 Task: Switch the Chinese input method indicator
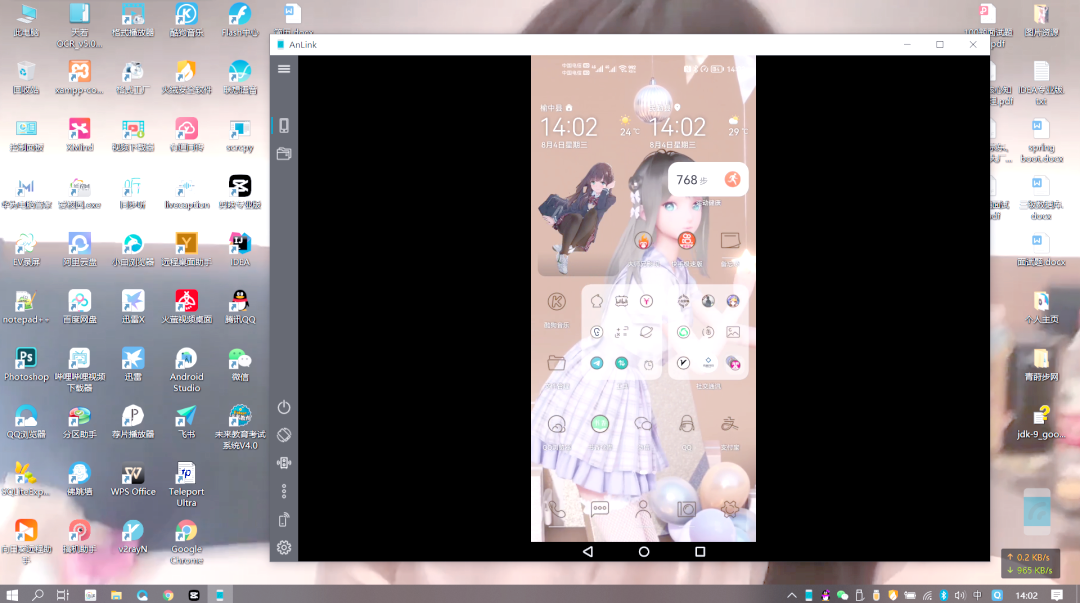[x=978, y=595]
